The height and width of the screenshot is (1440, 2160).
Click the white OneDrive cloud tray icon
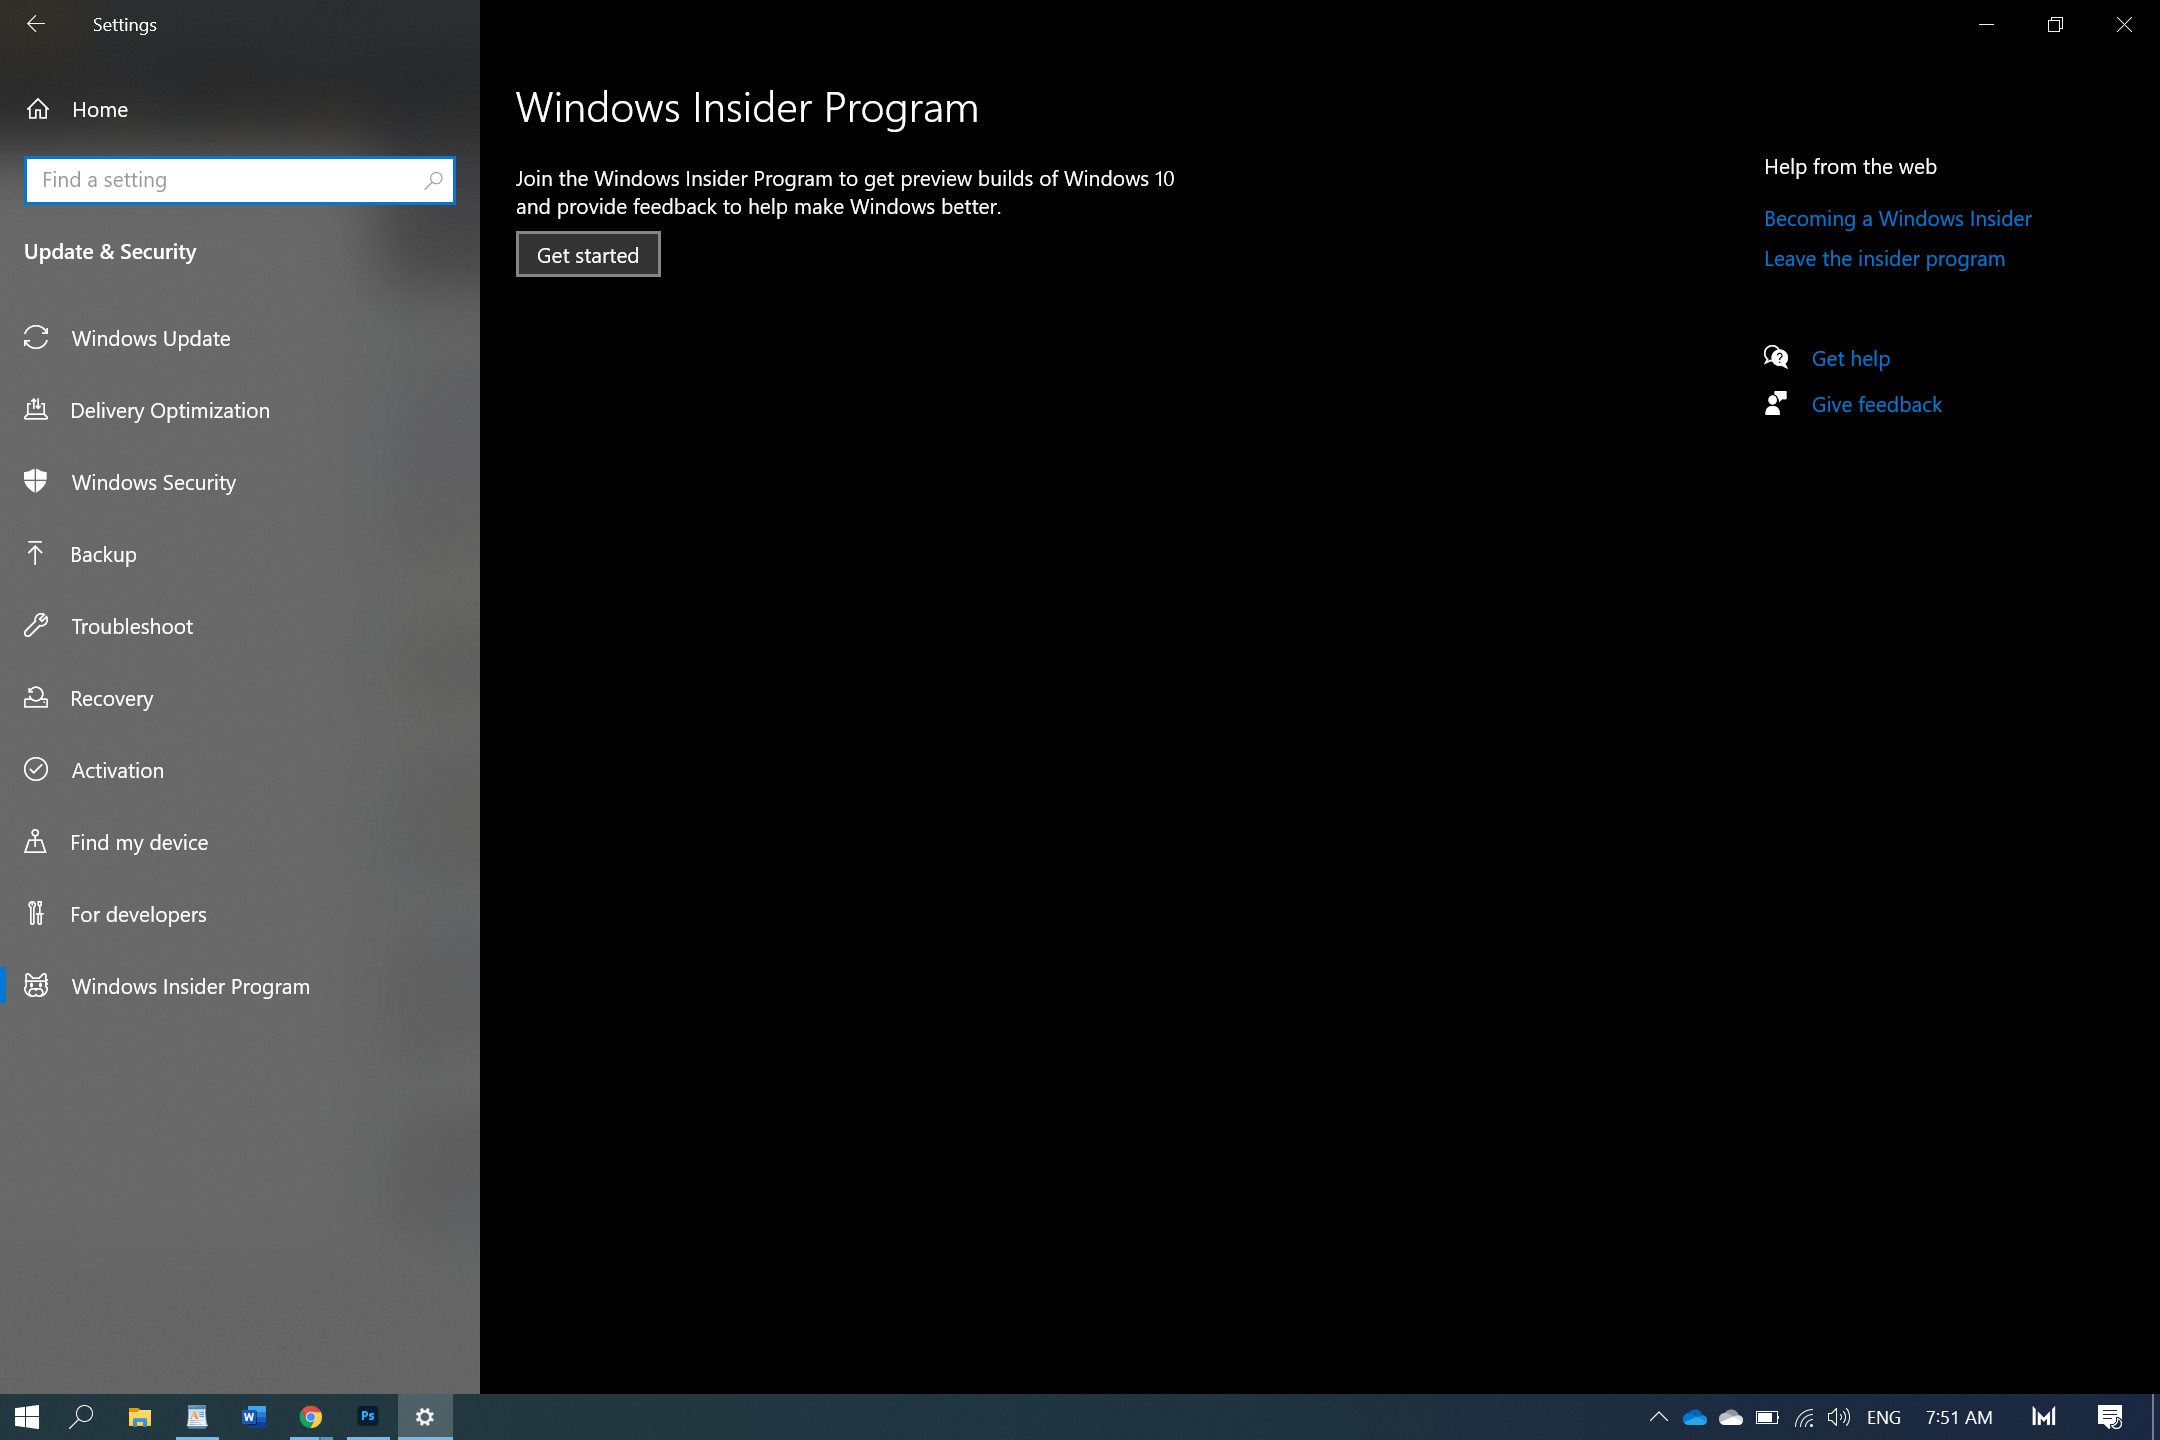[1731, 1417]
